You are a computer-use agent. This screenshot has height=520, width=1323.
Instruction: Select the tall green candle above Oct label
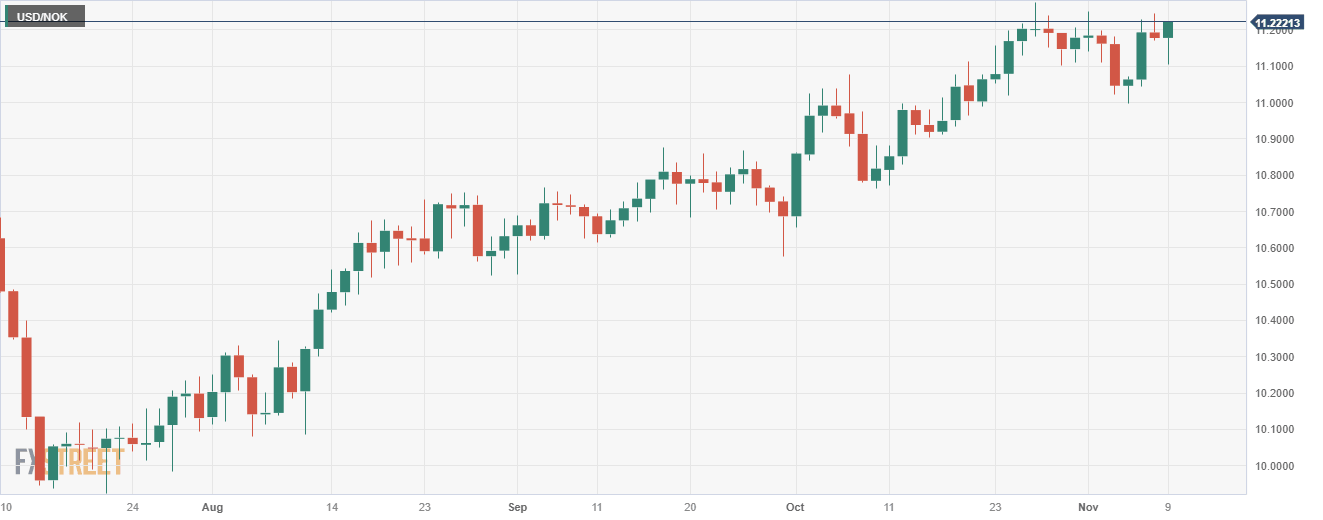point(796,185)
